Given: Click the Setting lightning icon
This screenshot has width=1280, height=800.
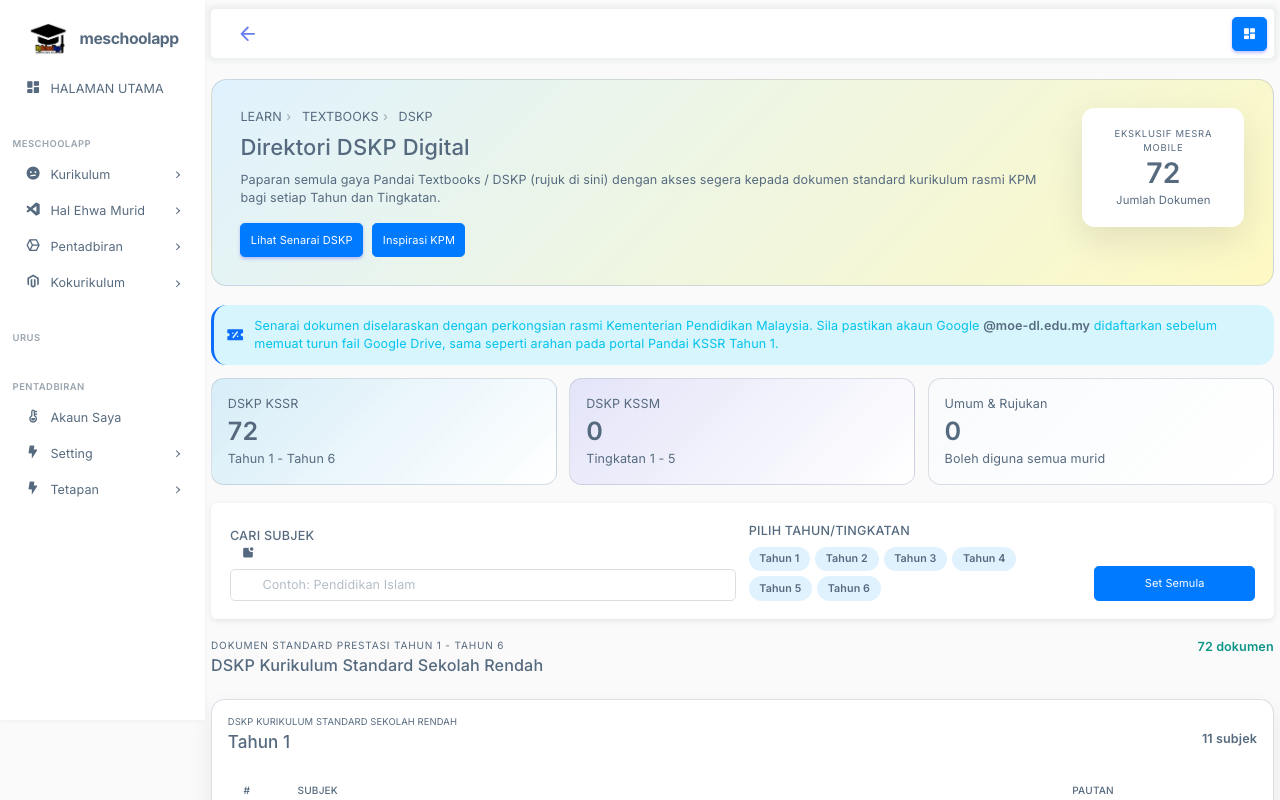Looking at the screenshot, I should (x=33, y=453).
